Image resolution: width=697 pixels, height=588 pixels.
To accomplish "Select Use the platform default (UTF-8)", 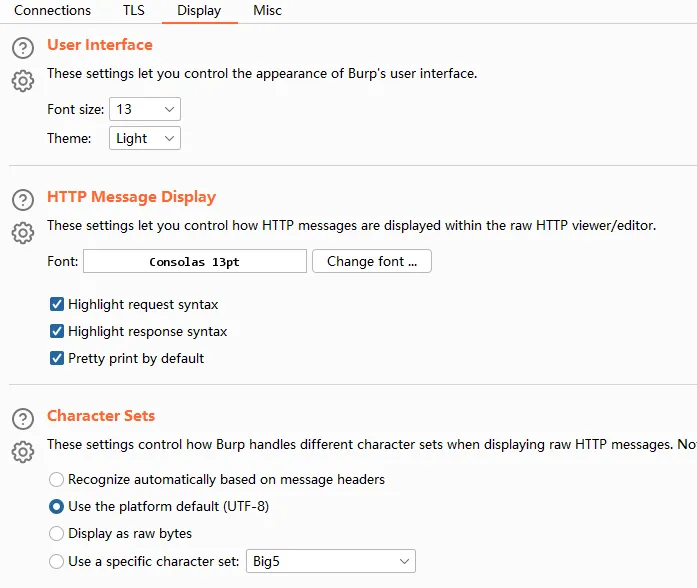I will (57, 507).
